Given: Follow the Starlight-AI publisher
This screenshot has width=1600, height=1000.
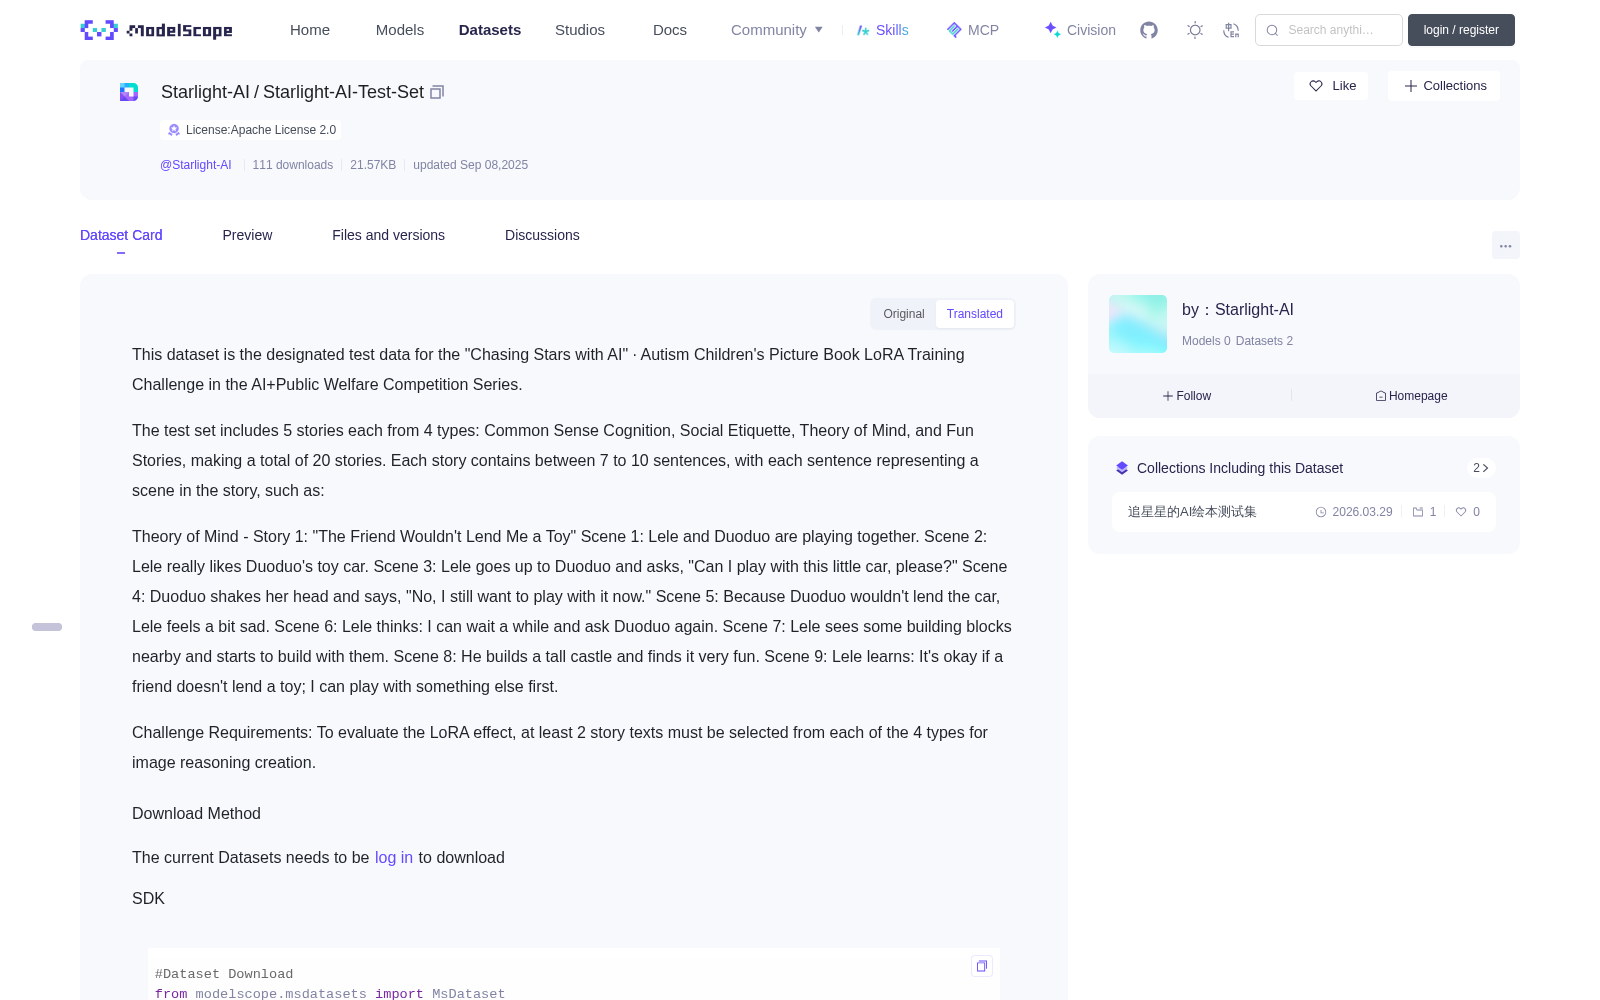Looking at the screenshot, I should (1187, 396).
